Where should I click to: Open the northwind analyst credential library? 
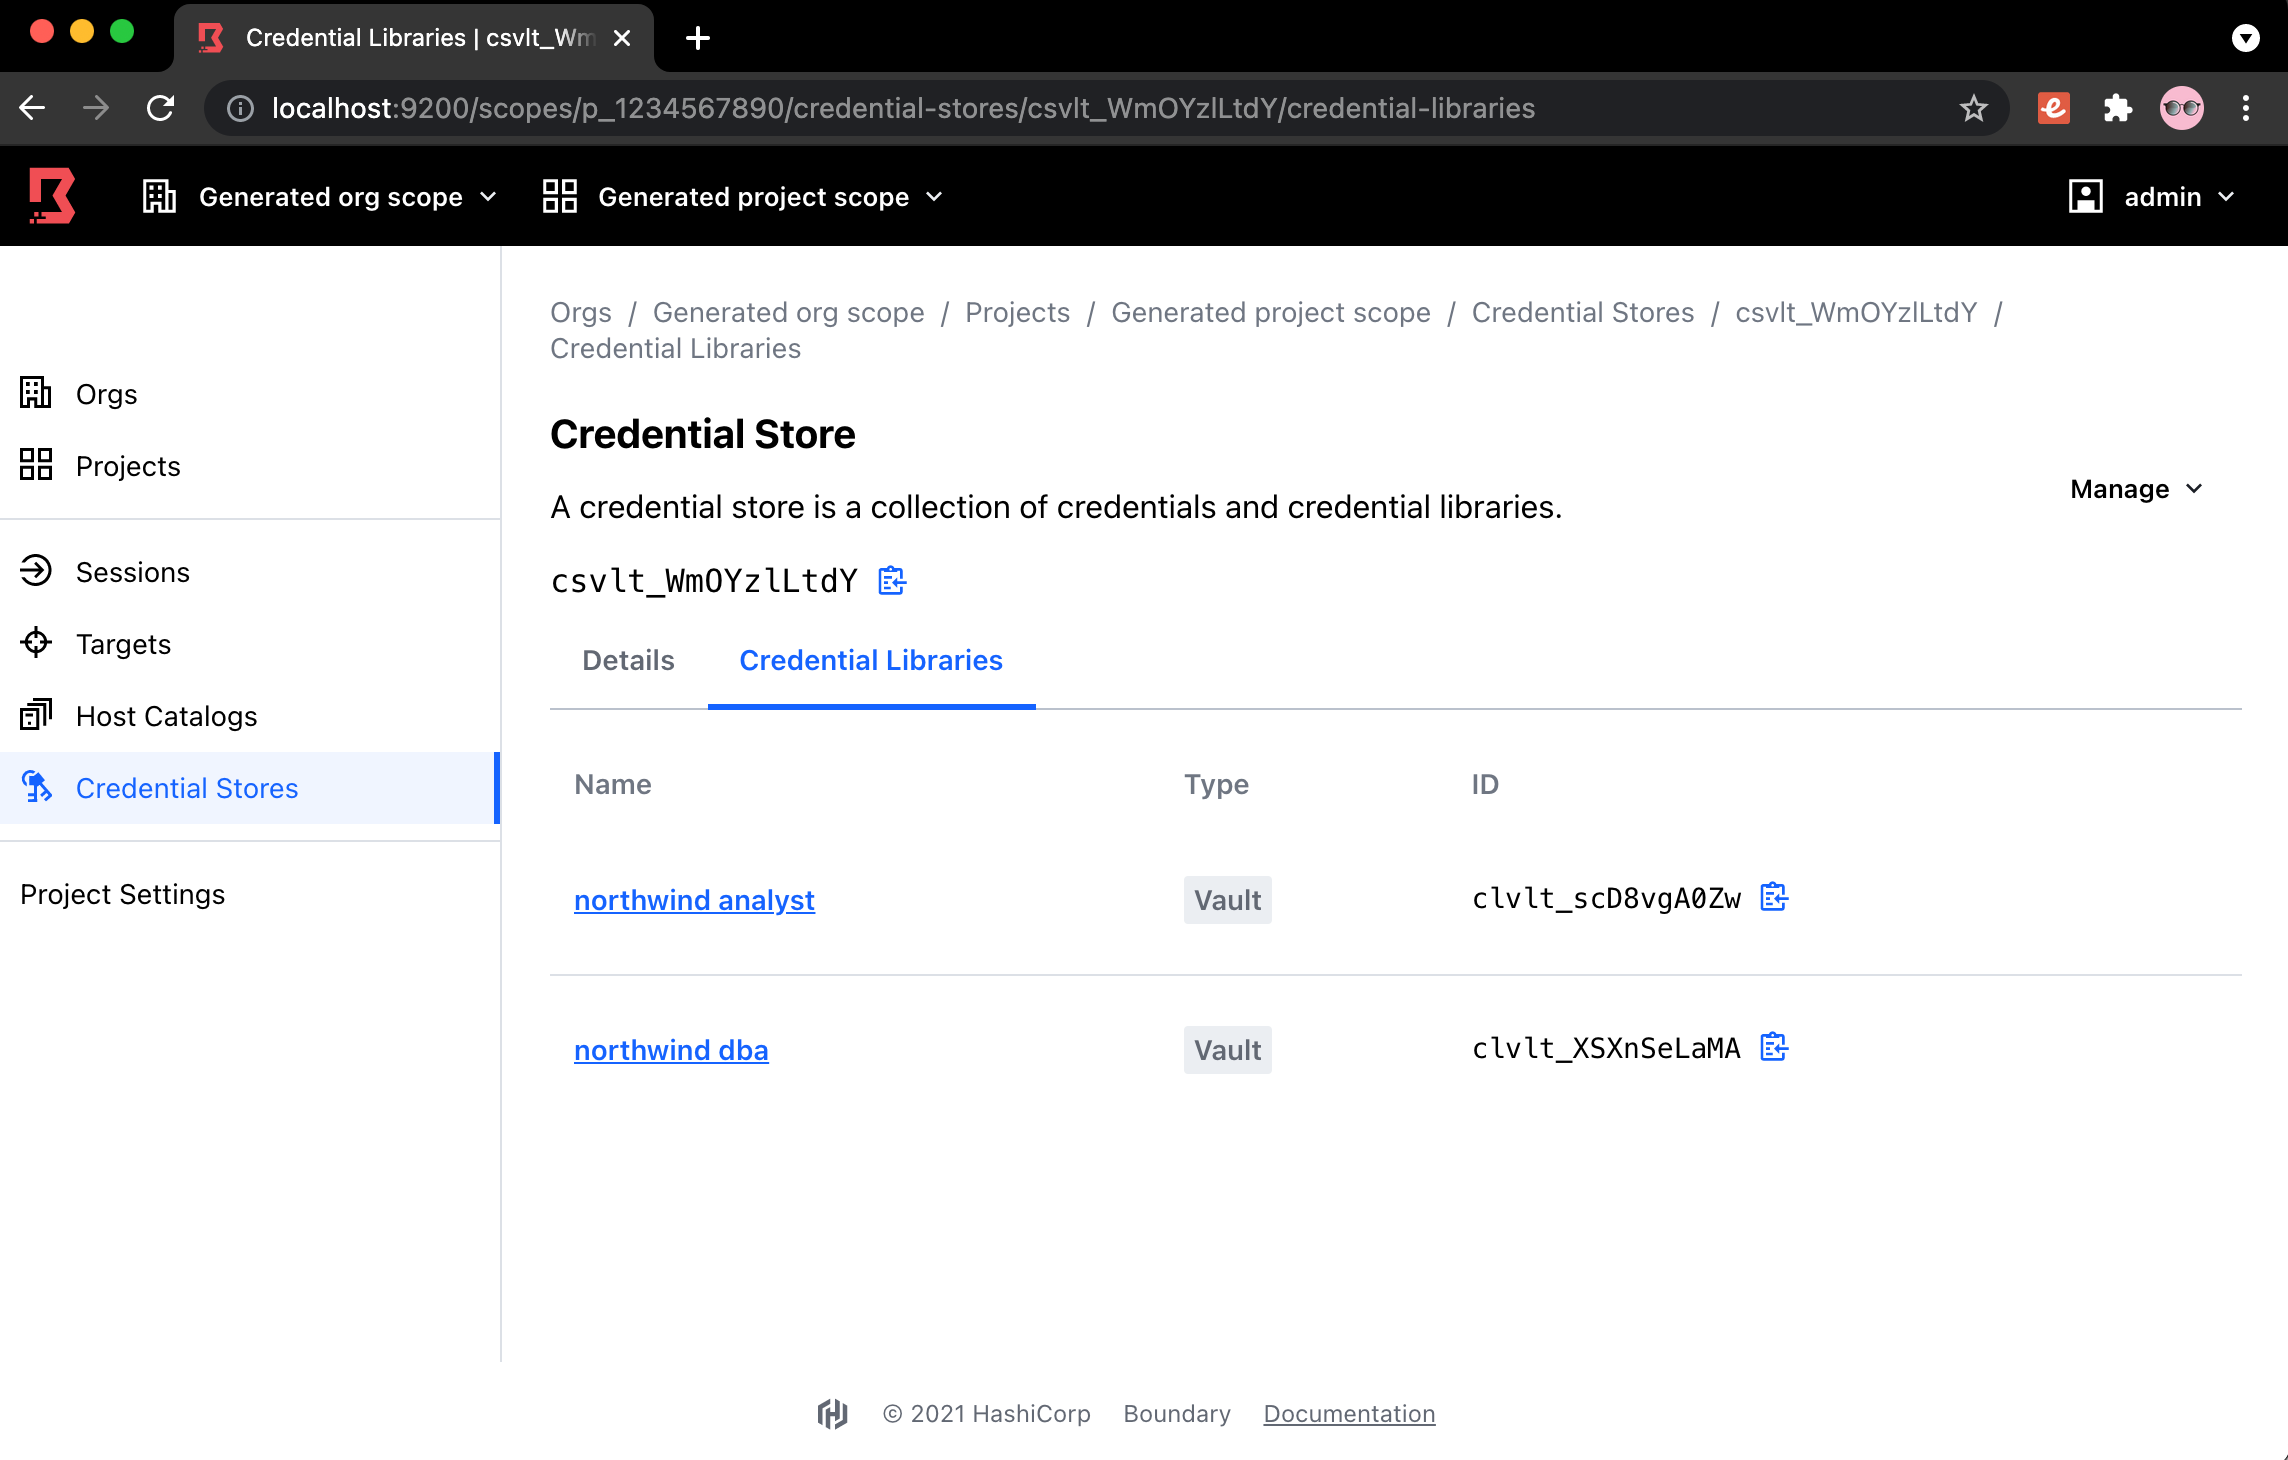[x=694, y=899]
